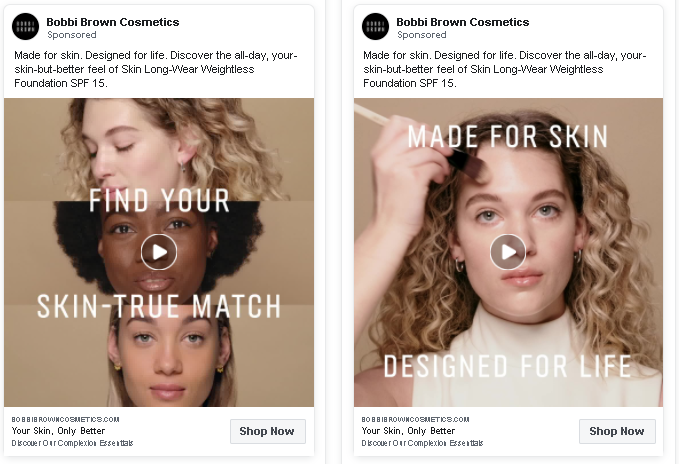Click 'Discover Our Complexion Essentials' in left ad

tap(72, 443)
